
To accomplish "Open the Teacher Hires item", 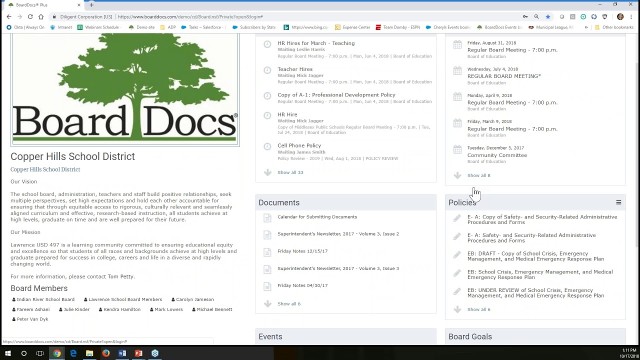I will point(295,69).
